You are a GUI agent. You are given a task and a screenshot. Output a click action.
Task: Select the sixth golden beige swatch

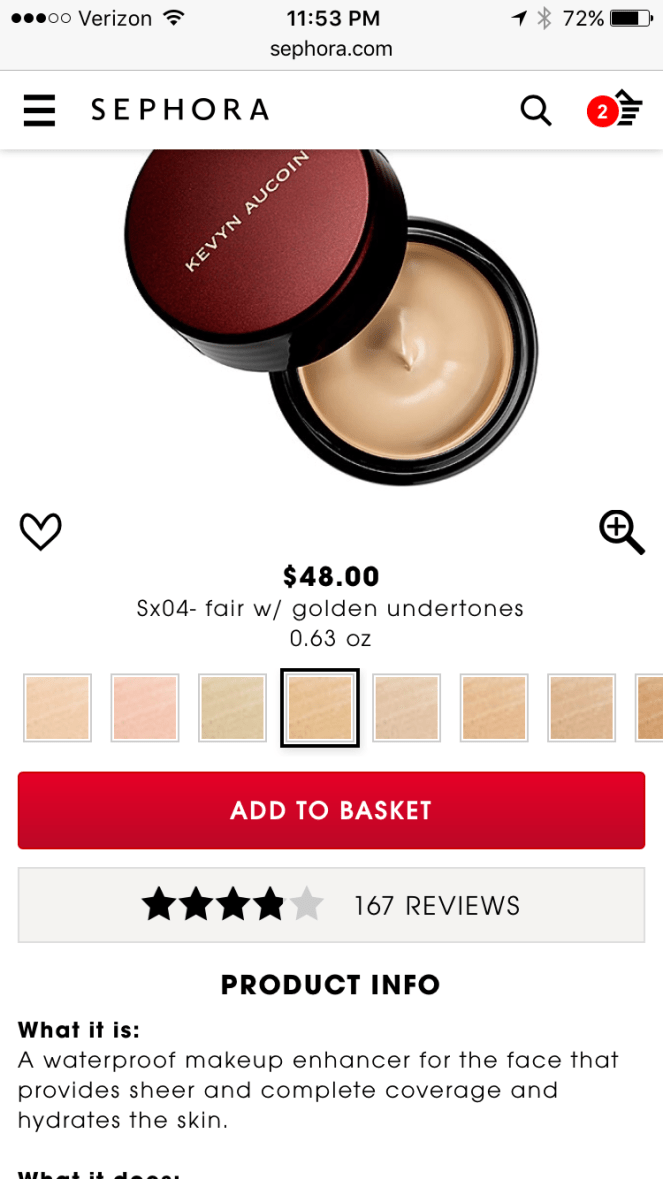point(495,708)
